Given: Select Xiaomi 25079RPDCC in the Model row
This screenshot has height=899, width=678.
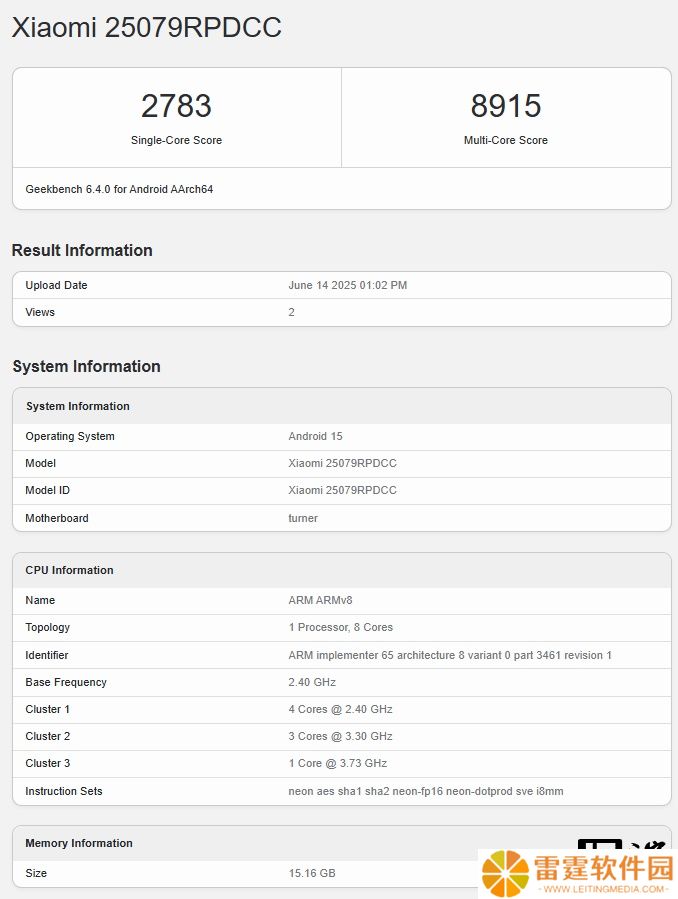Looking at the screenshot, I should coord(343,463).
